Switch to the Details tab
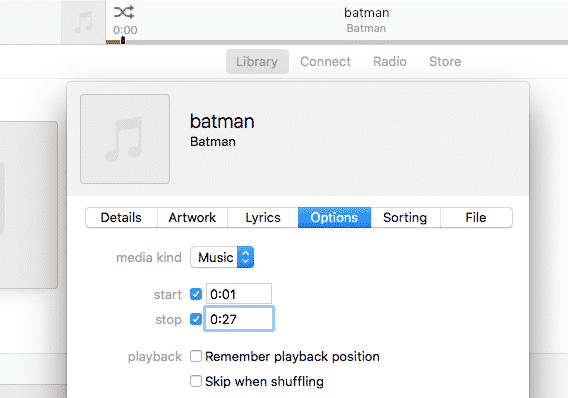 point(121,218)
